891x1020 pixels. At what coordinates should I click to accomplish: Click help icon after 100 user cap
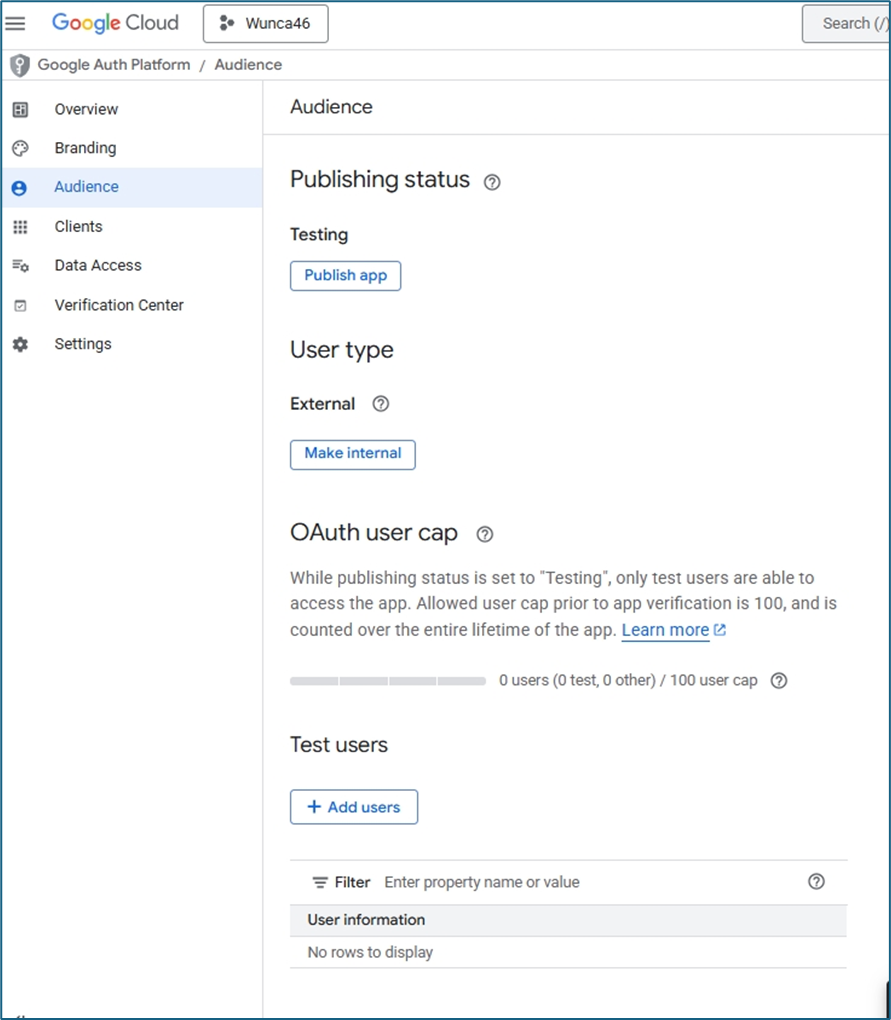click(779, 680)
